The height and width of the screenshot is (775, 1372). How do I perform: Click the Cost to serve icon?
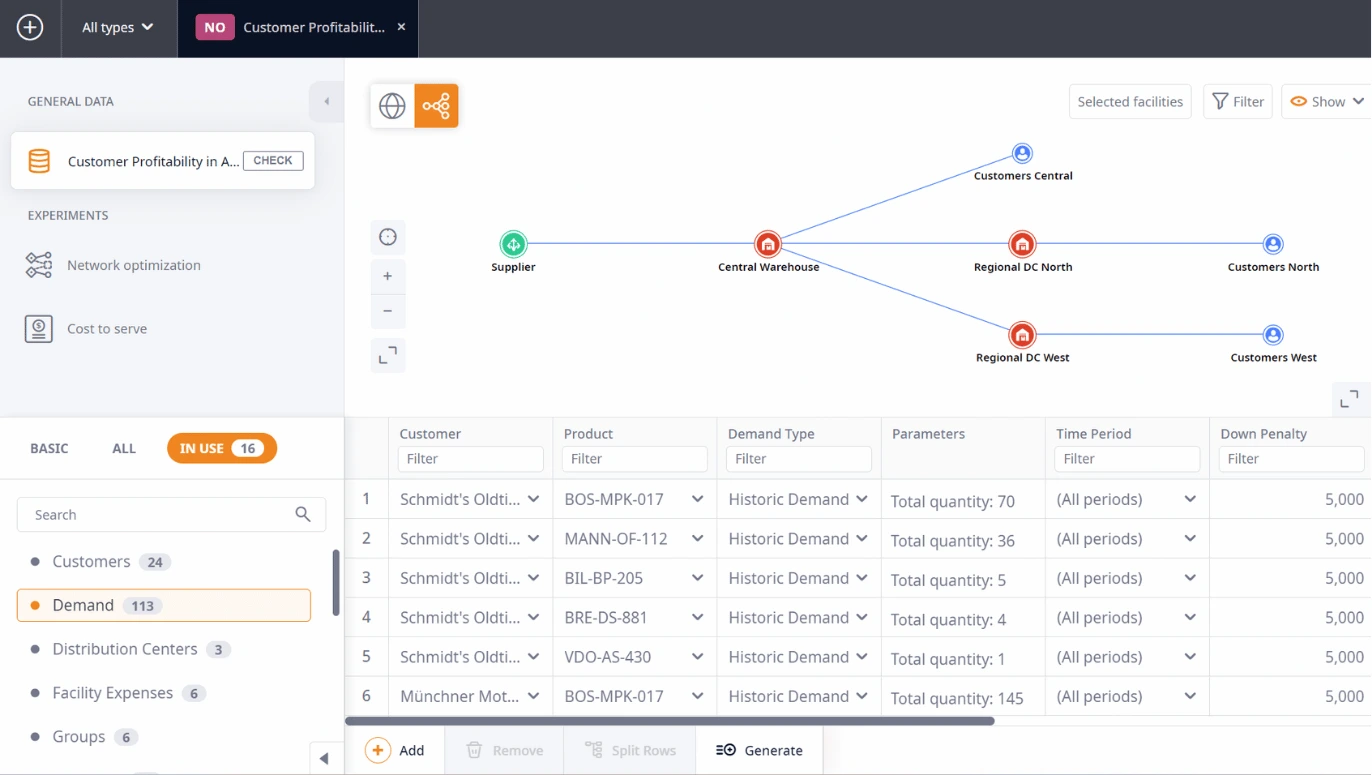38,328
